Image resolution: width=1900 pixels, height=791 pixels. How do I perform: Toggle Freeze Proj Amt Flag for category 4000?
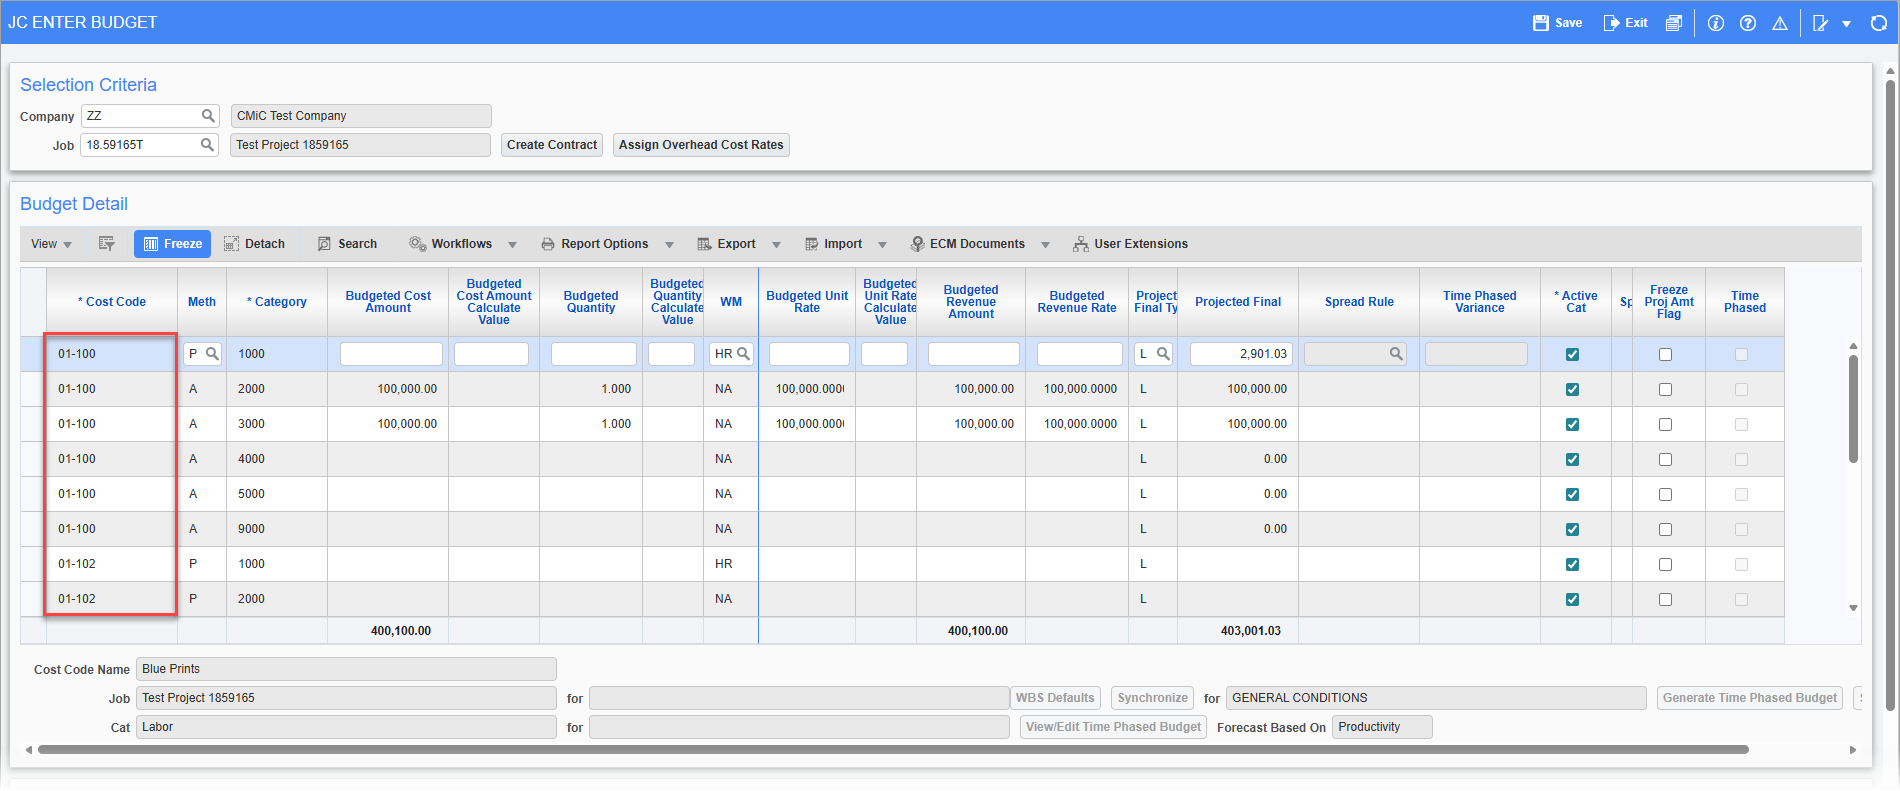[x=1665, y=459]
